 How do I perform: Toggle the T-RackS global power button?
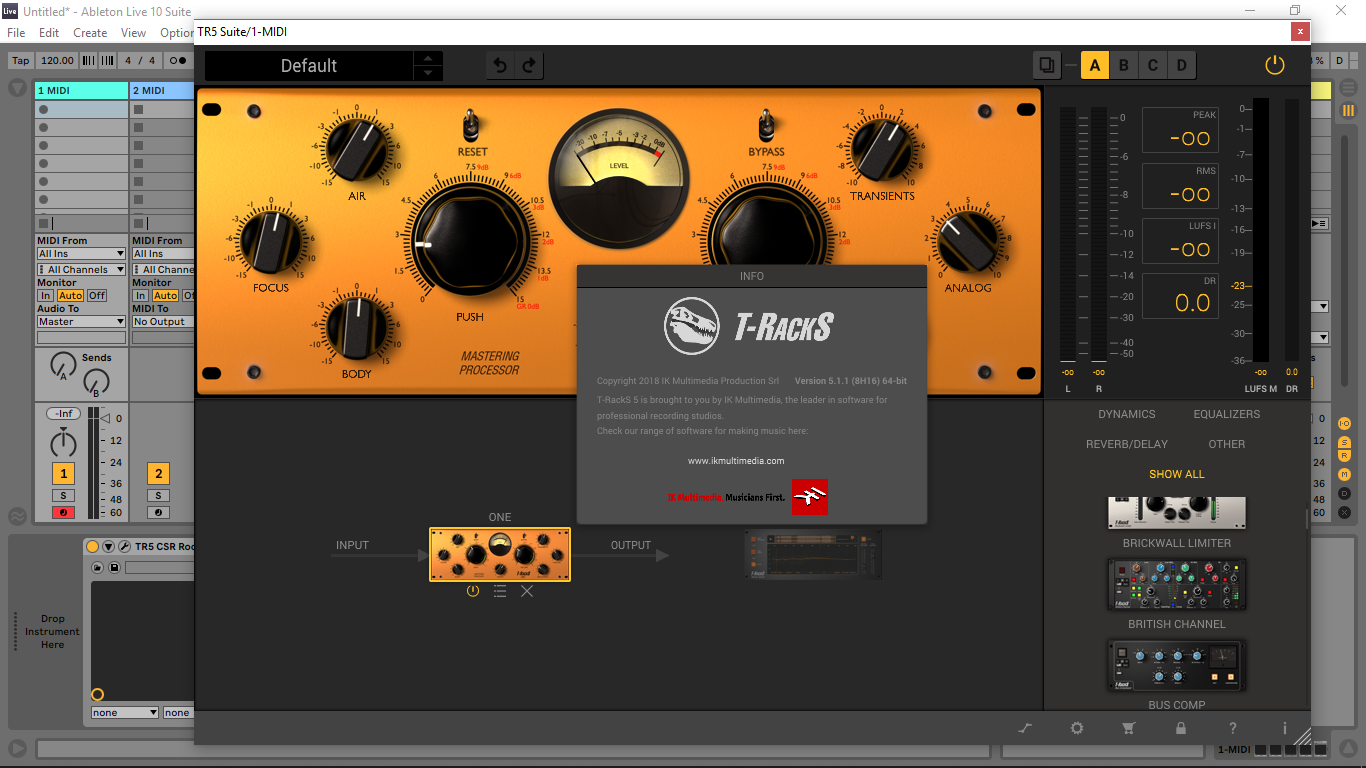[1274, 66]
